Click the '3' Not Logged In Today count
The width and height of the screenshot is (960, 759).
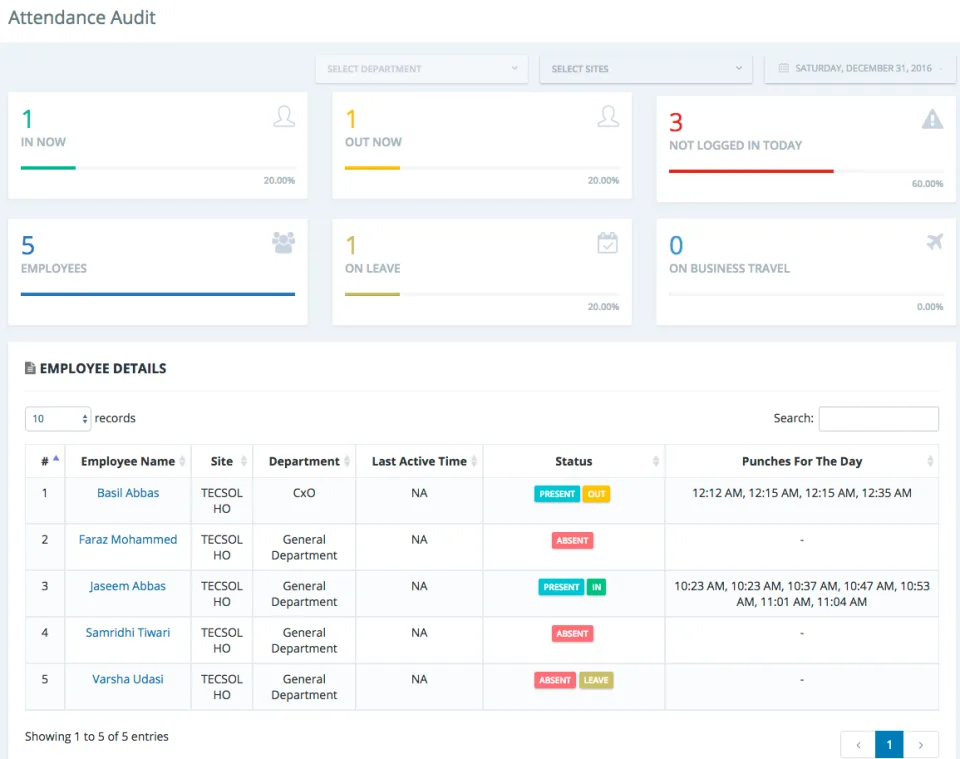(x=676, y=122)
